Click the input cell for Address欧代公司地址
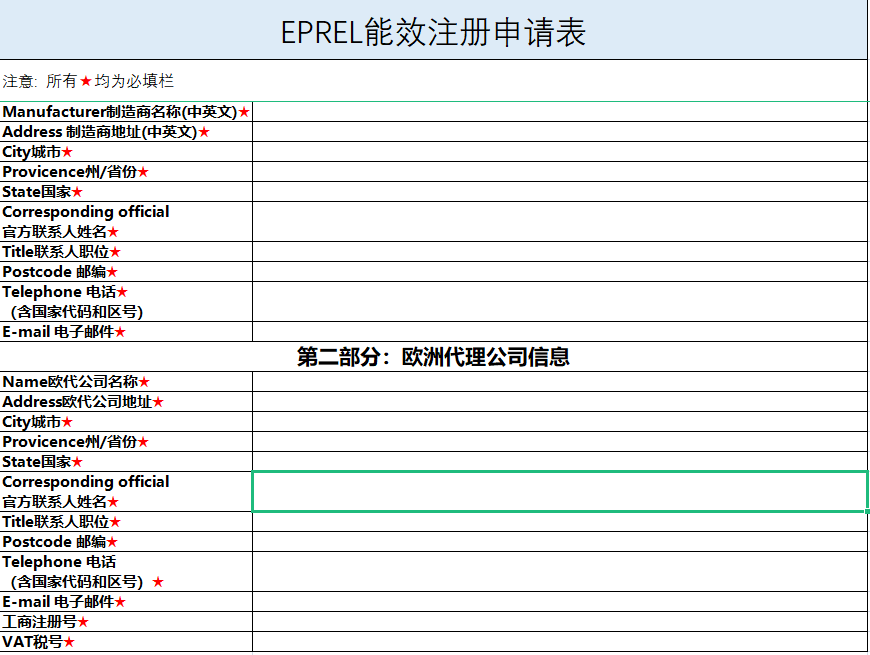 (x=560, y=402)
